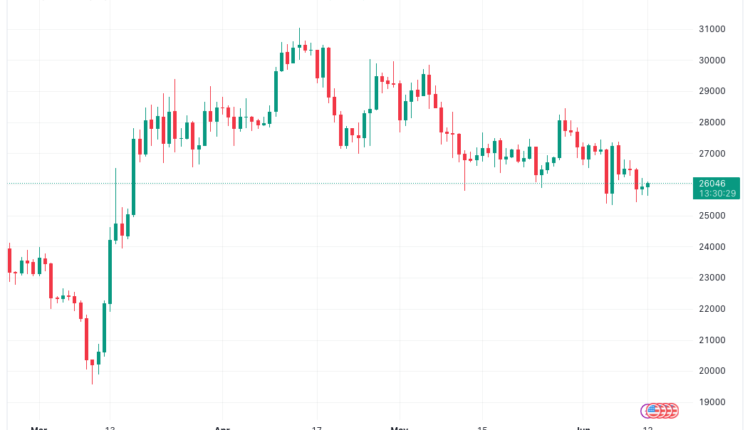Select the May label on time axis
This screenshot has height=430, width=750.
[399, 427]
